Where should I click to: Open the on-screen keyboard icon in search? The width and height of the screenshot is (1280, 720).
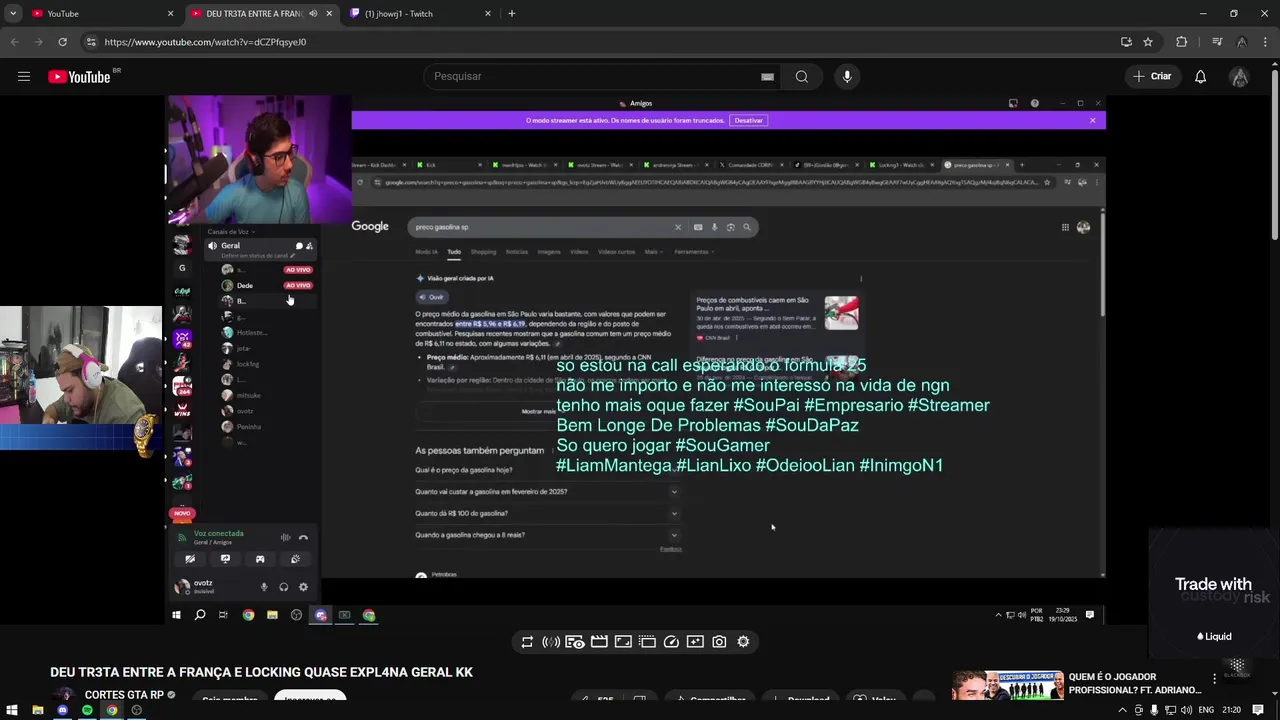767,76
